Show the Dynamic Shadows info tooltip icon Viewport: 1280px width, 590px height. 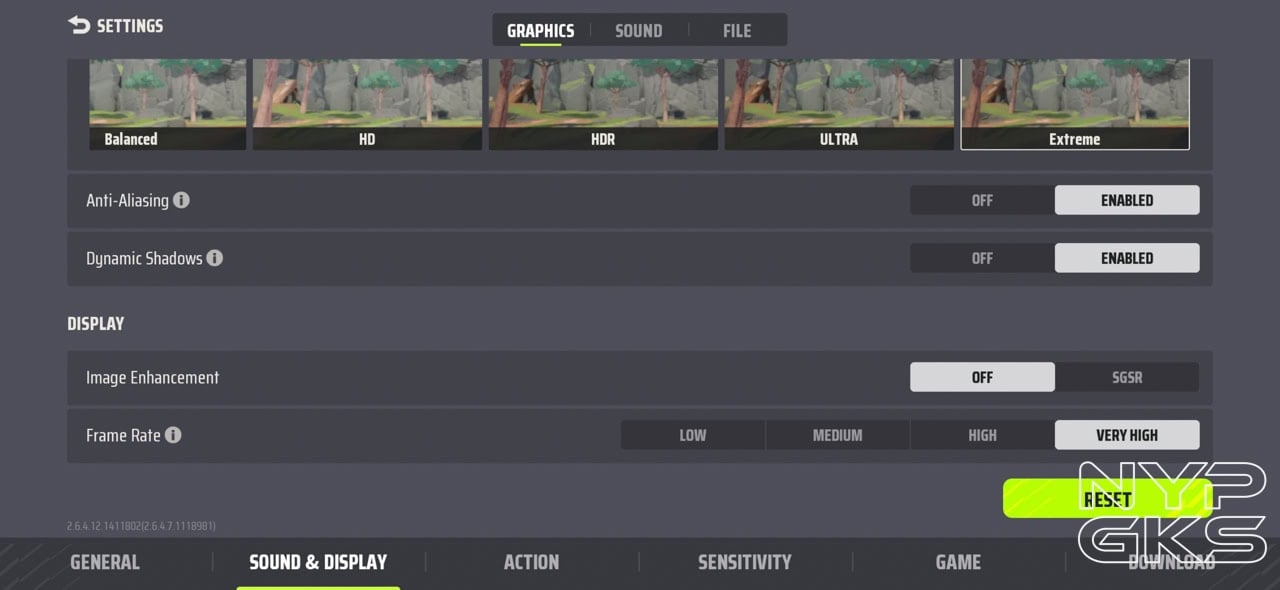pyautogui.click(x=215, y=258)
